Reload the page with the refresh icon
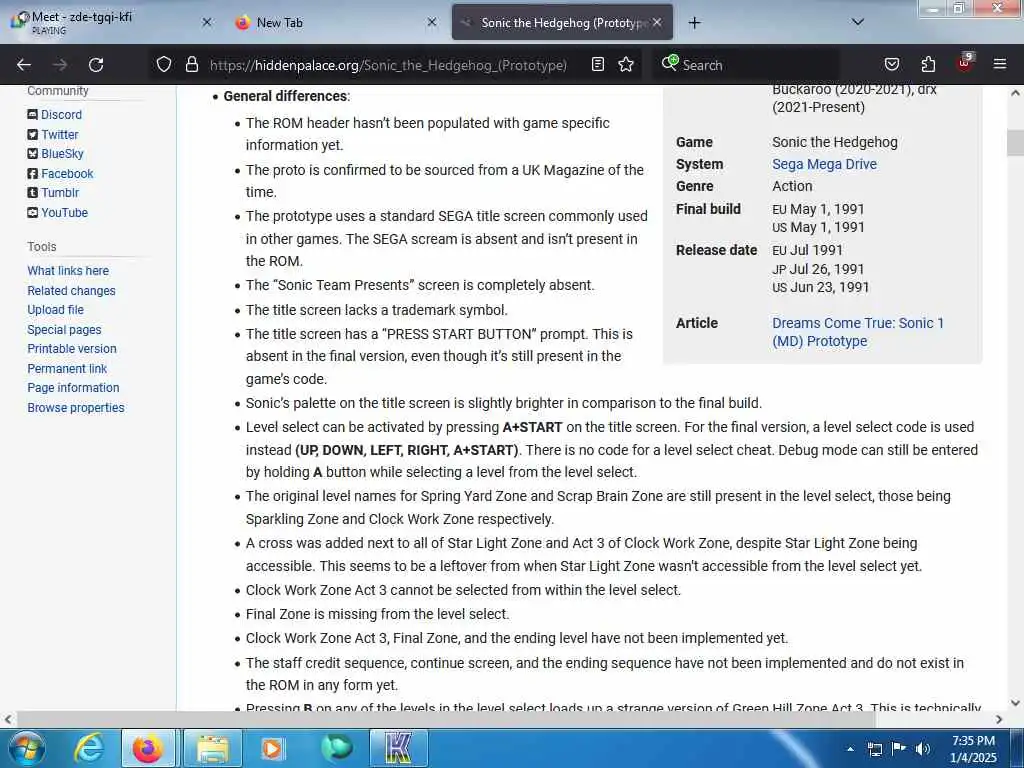The width and height of the screenshot is (1024, 768). (96, 65)
